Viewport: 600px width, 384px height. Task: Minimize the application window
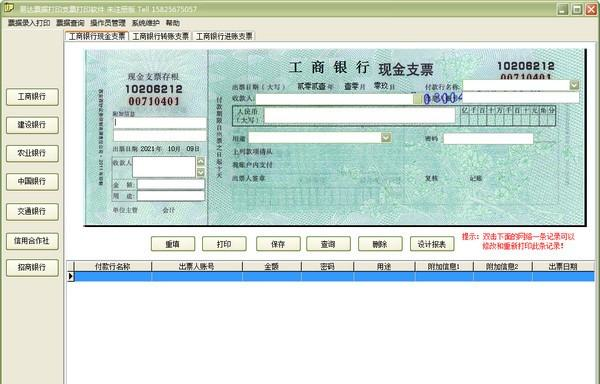[x=562, y=9]
